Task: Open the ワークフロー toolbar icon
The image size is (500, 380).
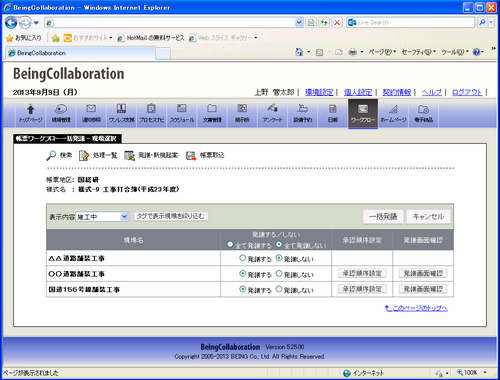Action: (x=363, y=113)
